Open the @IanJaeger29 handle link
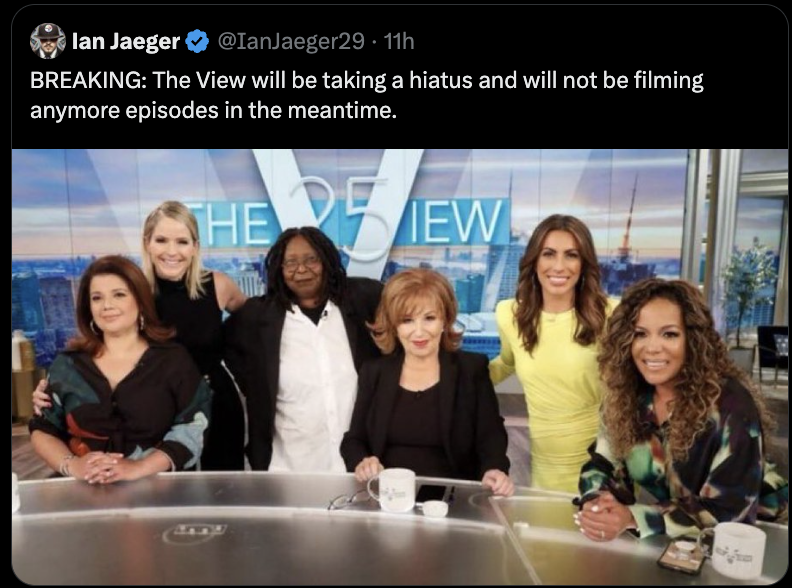The width and height of the screenshot is (792, 588). (291, 41)
